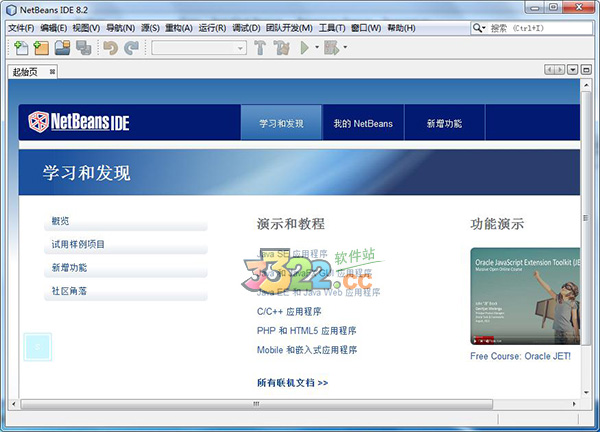The width and height of the screenshot is (600, 432).
Task: Open the 视图(V) menu
Action: point(86,28)
